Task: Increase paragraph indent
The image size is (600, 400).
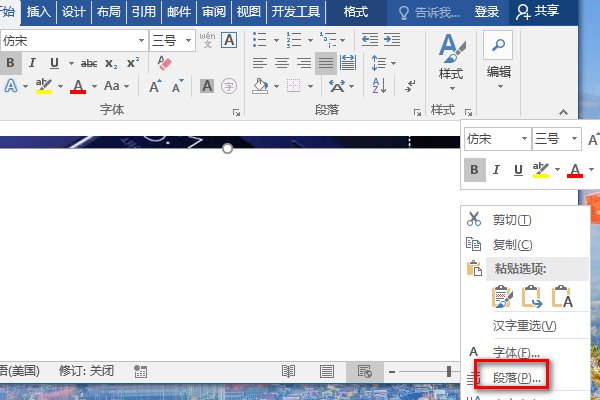Action: click(x=392, y=40)
